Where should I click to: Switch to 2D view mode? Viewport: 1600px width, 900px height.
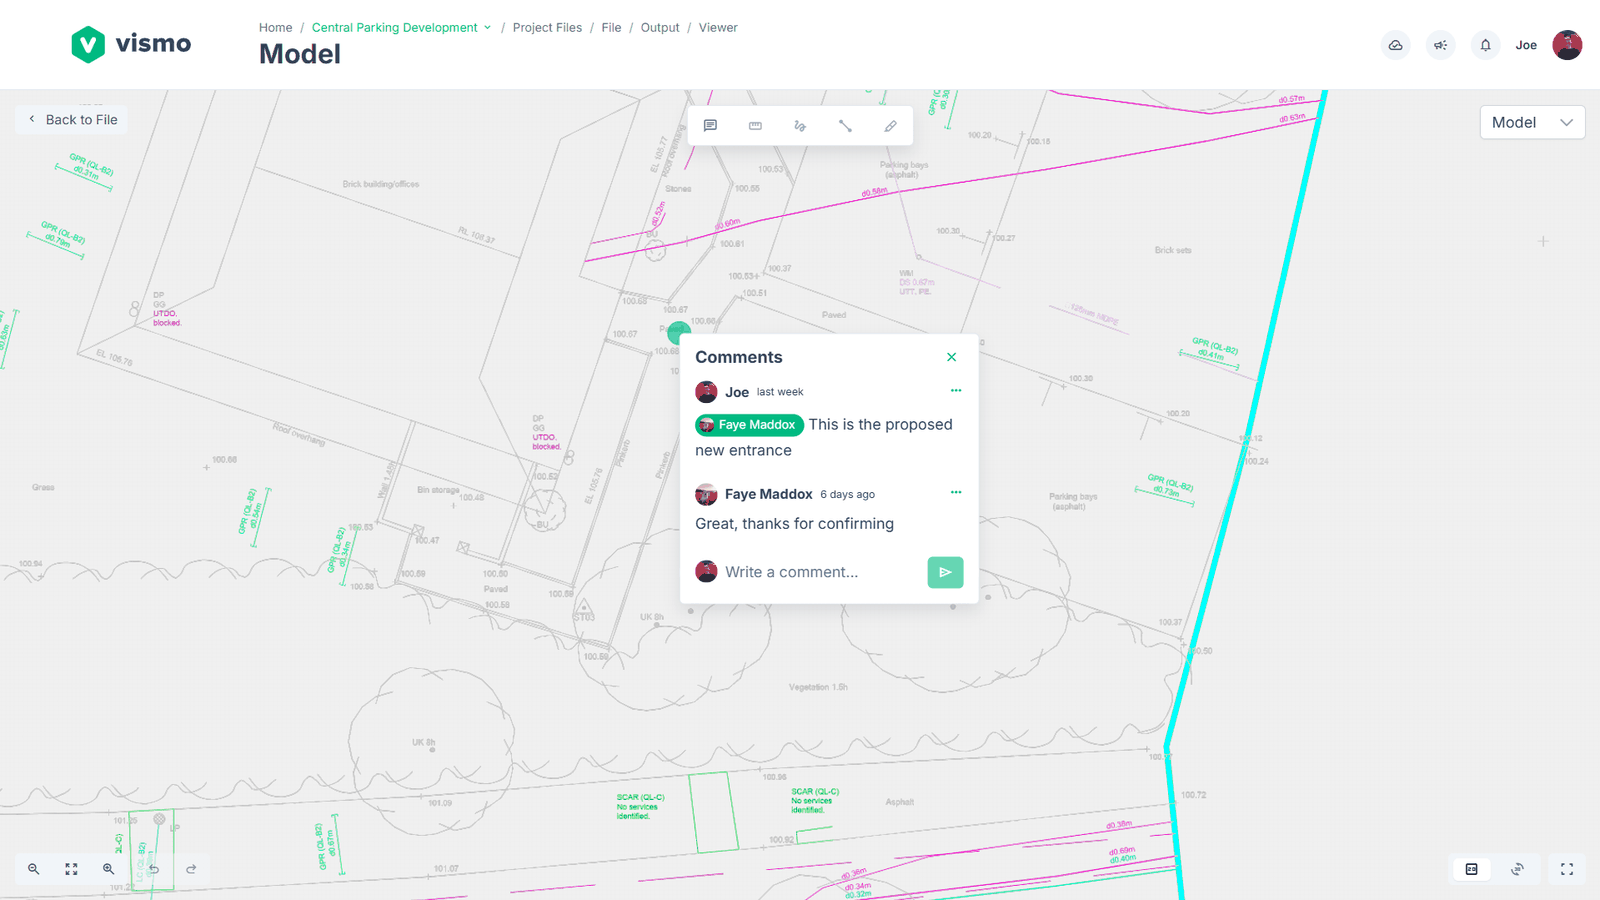1472,869
